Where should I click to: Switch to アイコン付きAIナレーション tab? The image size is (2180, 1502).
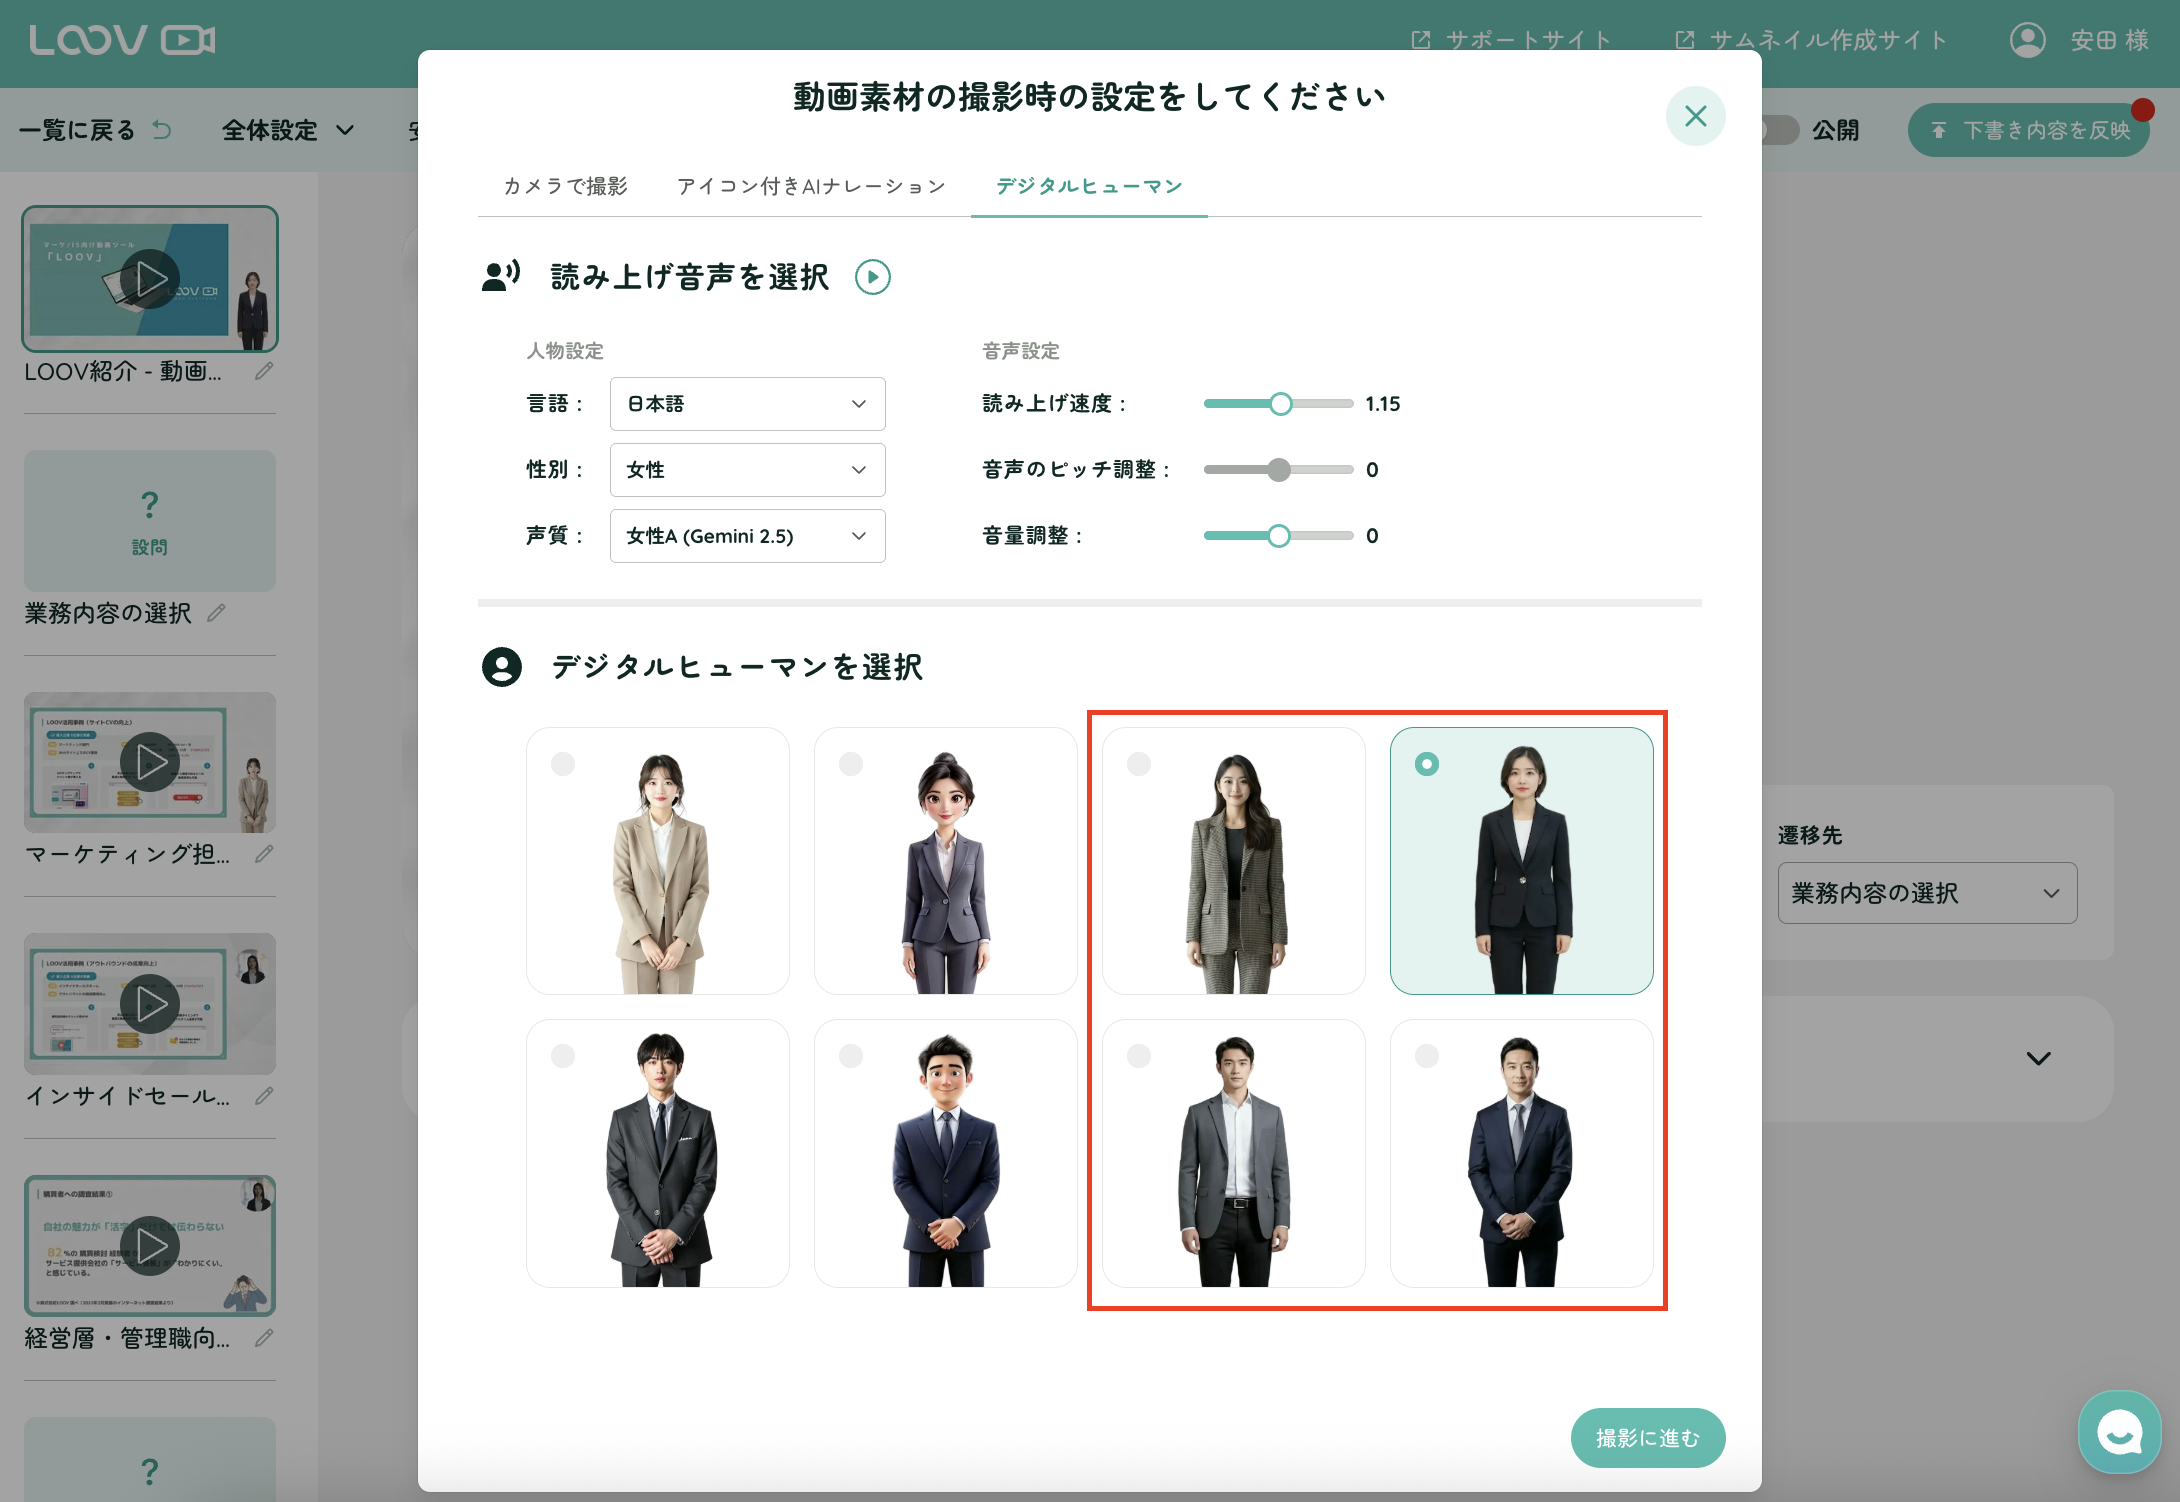tap(810, 186)
